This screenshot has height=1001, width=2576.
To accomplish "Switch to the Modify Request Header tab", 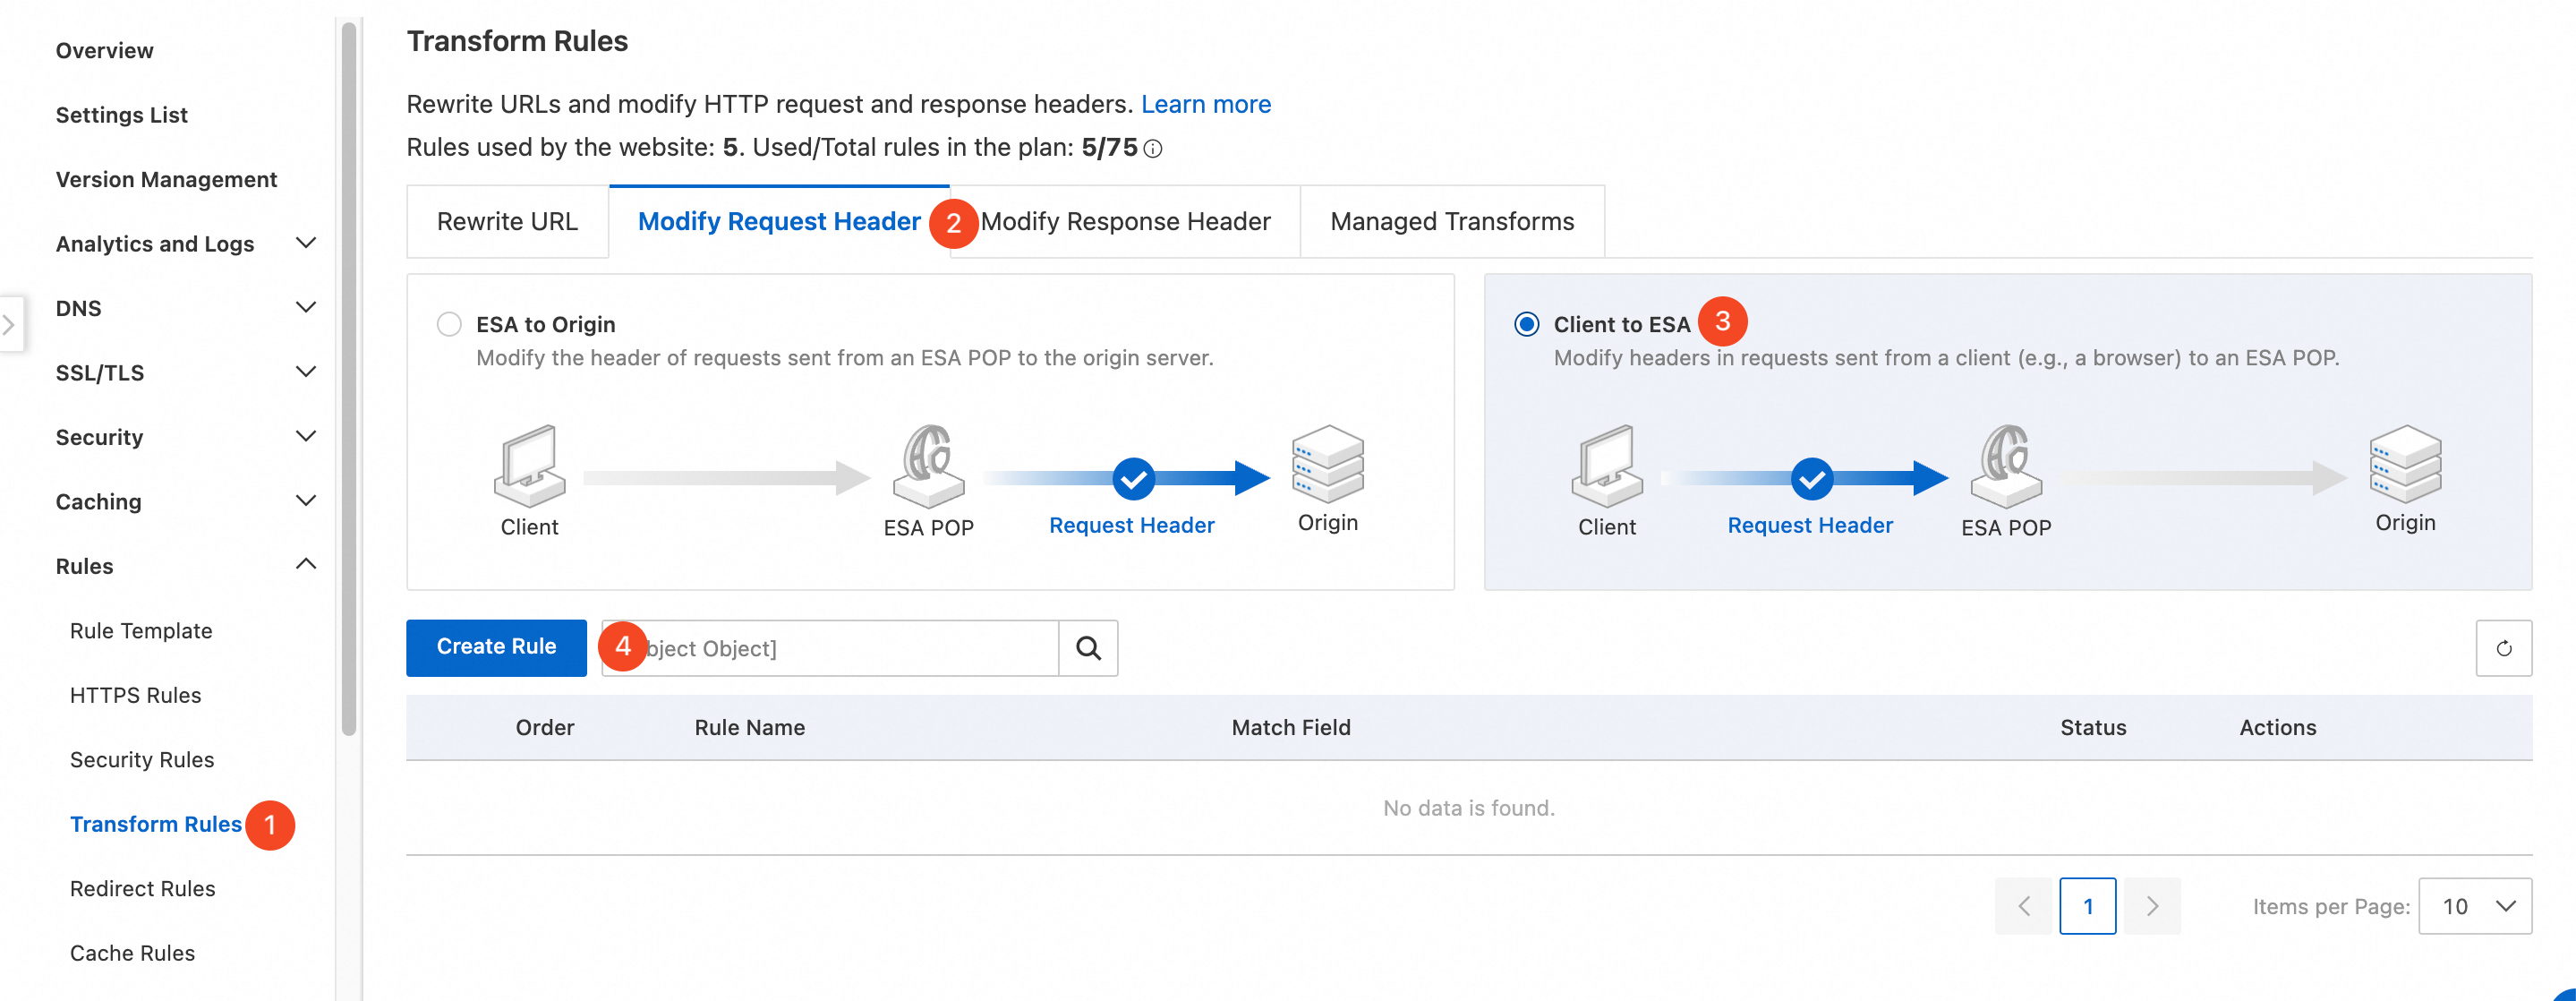I will point(779,221).
